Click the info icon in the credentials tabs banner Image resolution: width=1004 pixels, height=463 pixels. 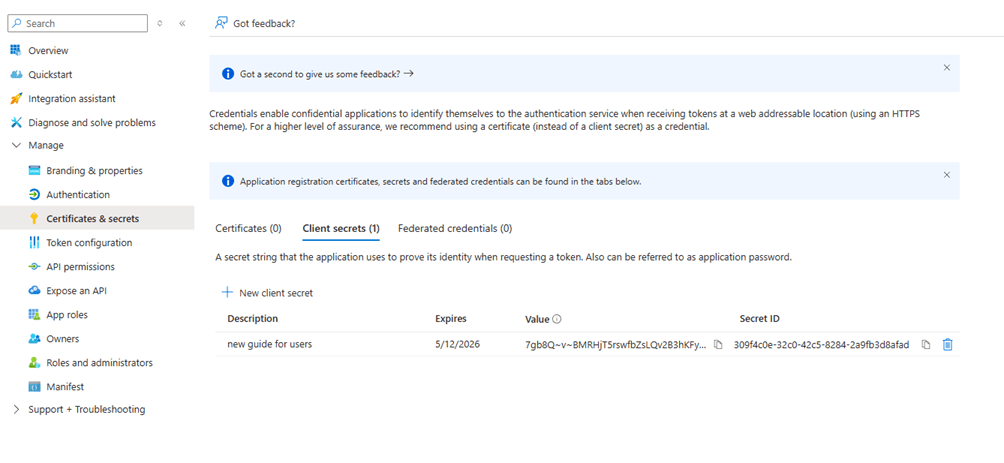(x=228, y=181)
